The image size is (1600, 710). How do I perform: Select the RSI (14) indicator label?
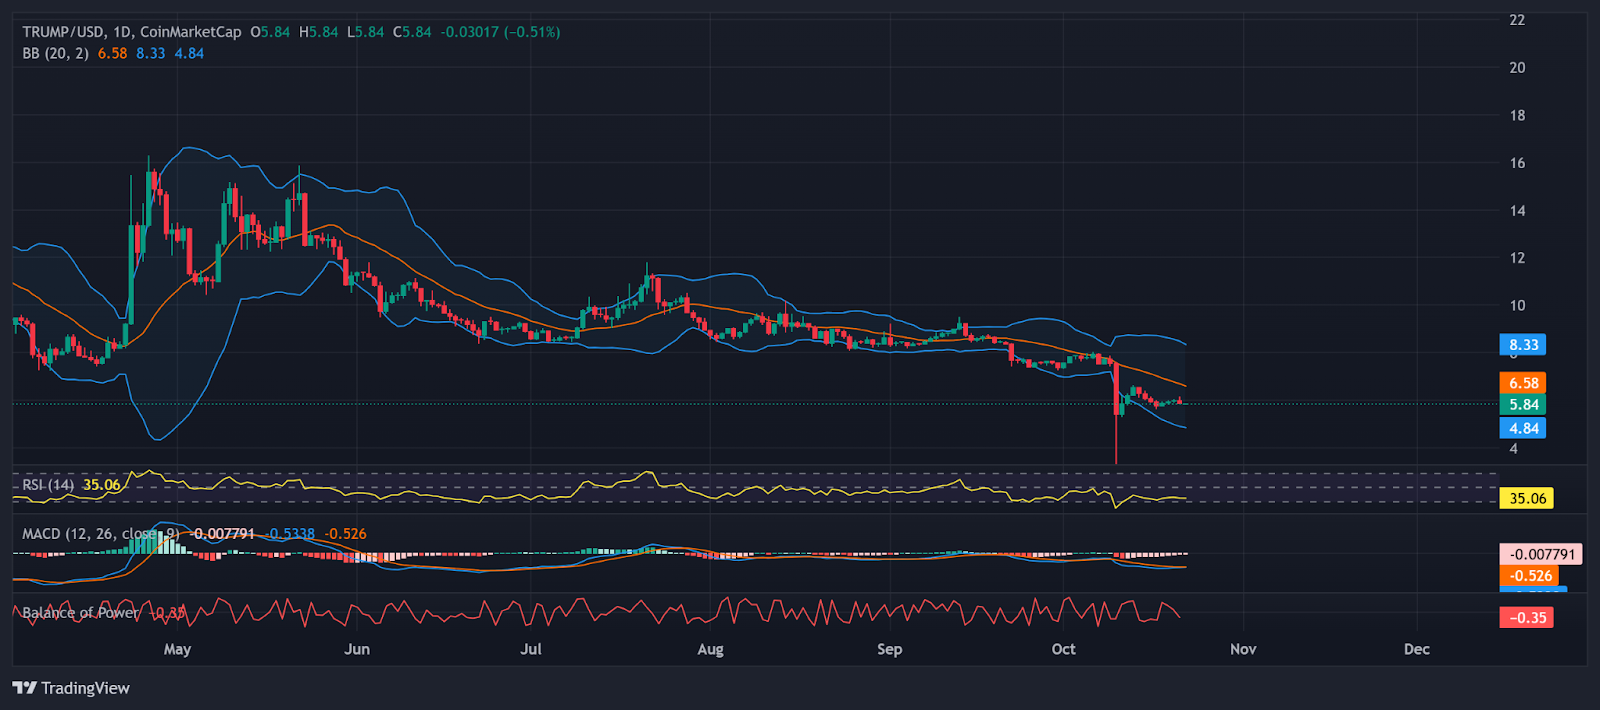click(x=48, y=485)
